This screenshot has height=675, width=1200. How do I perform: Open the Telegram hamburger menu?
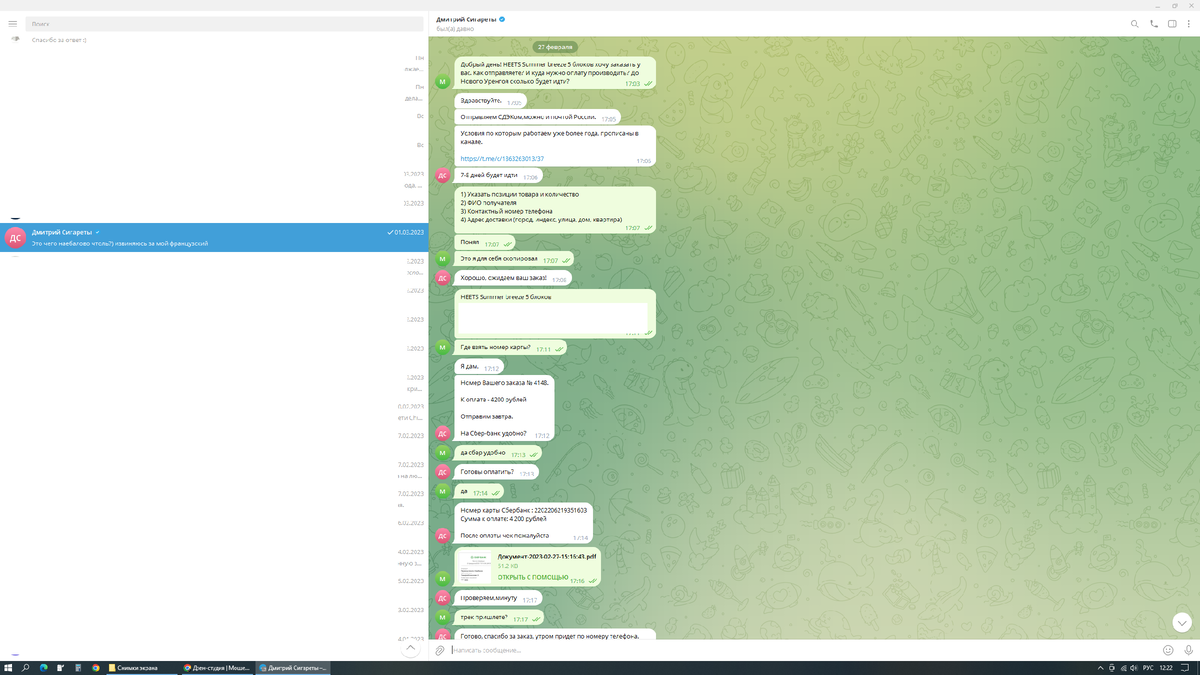click(12, 22)
